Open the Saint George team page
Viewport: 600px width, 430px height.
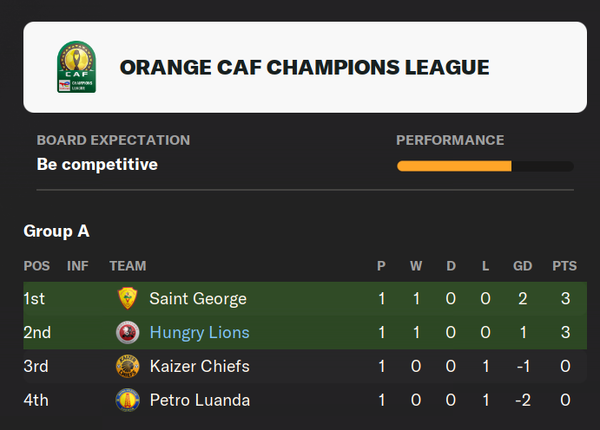[x=198, y=299]
